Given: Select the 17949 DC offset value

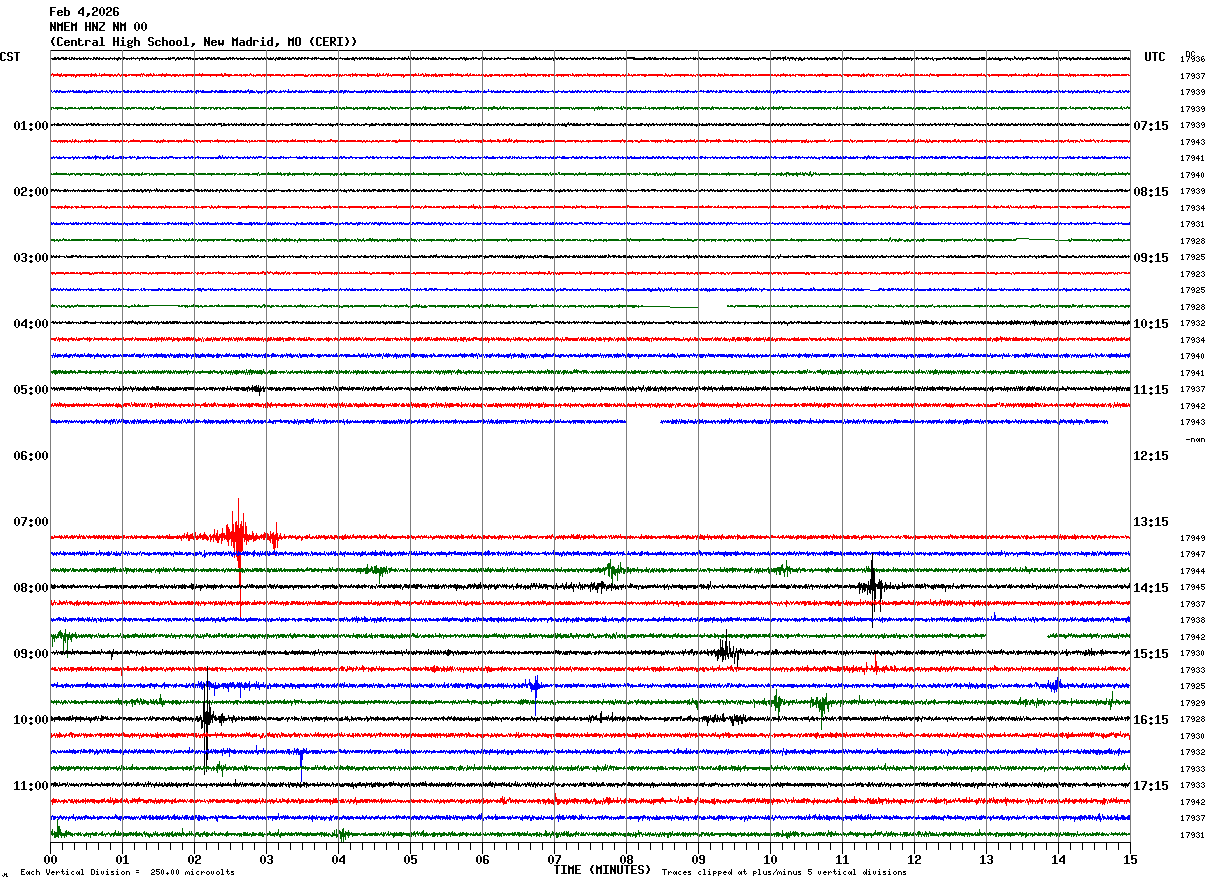Looking at the screenshot, I should [x=1192, y=538].
